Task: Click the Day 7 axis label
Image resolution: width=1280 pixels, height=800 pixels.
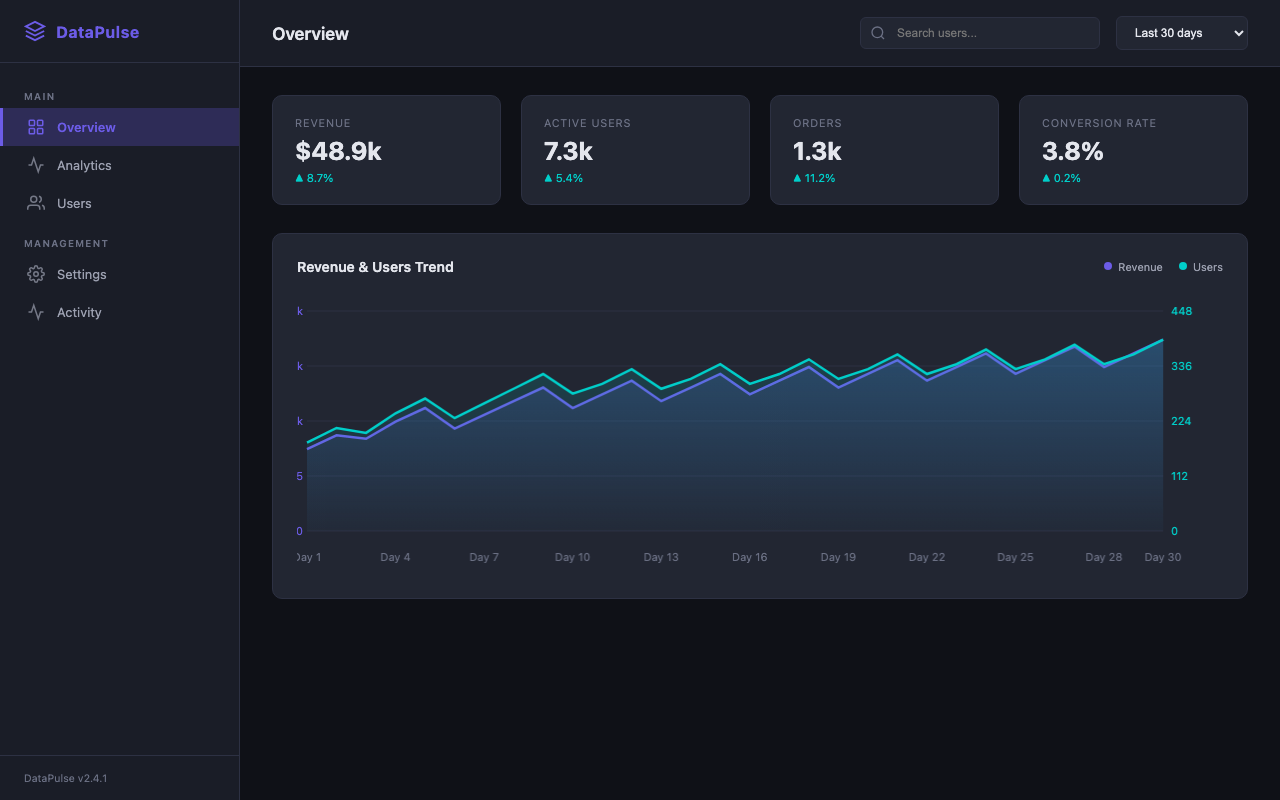Action: tap(484, 557)
